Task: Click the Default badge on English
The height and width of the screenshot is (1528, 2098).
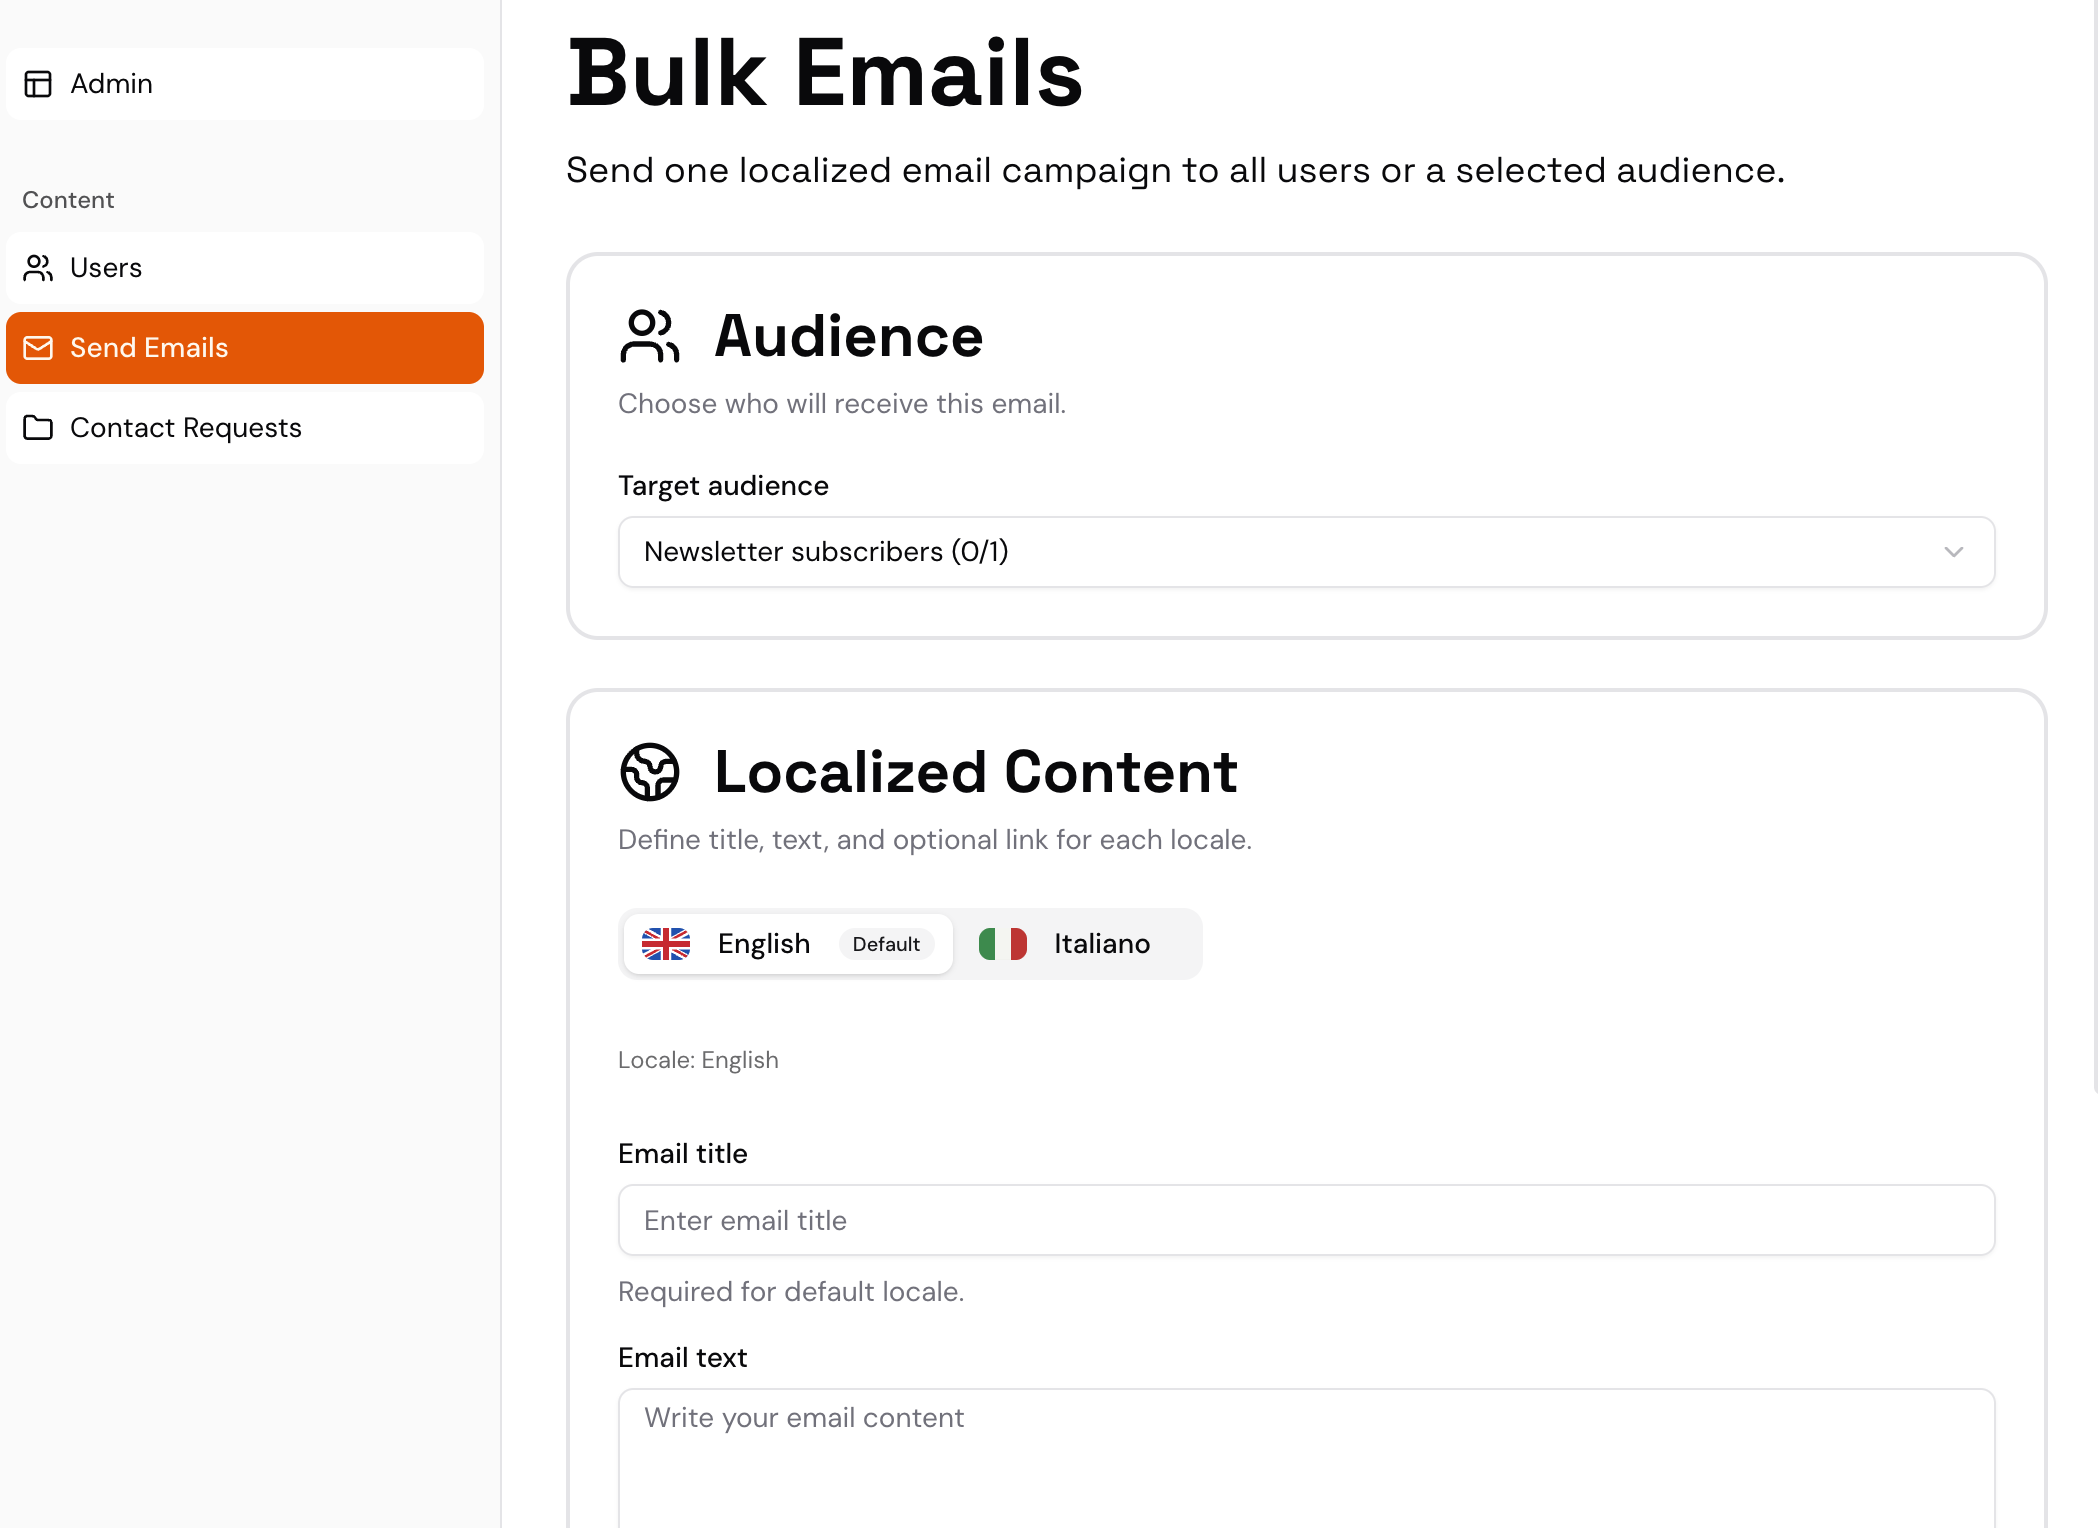Action: 886,944
